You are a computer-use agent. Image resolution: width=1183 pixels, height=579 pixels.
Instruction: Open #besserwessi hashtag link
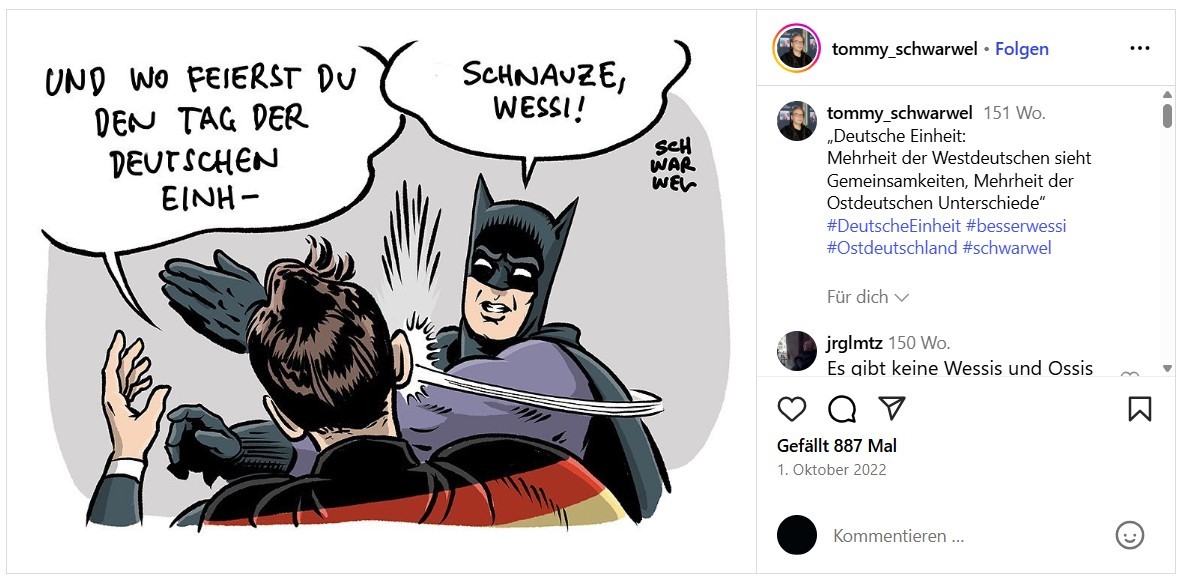click(x=1016, y=226)
